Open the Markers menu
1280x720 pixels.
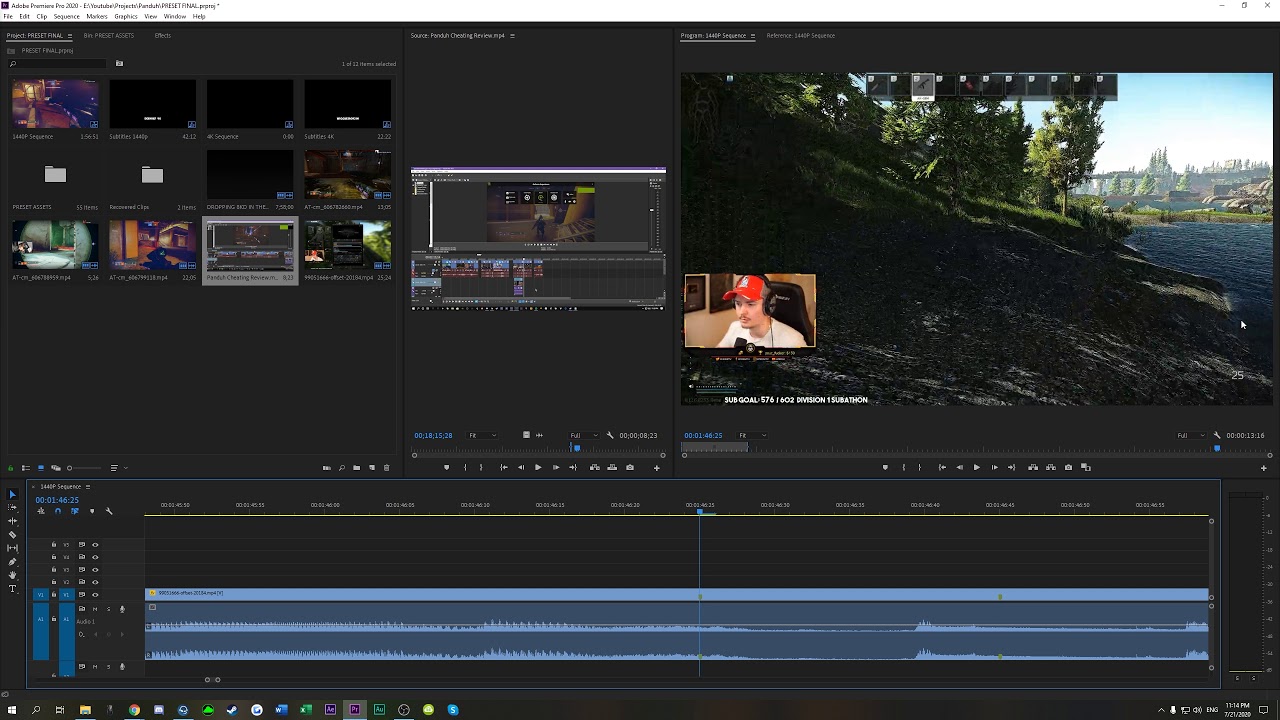coord(97,16)
